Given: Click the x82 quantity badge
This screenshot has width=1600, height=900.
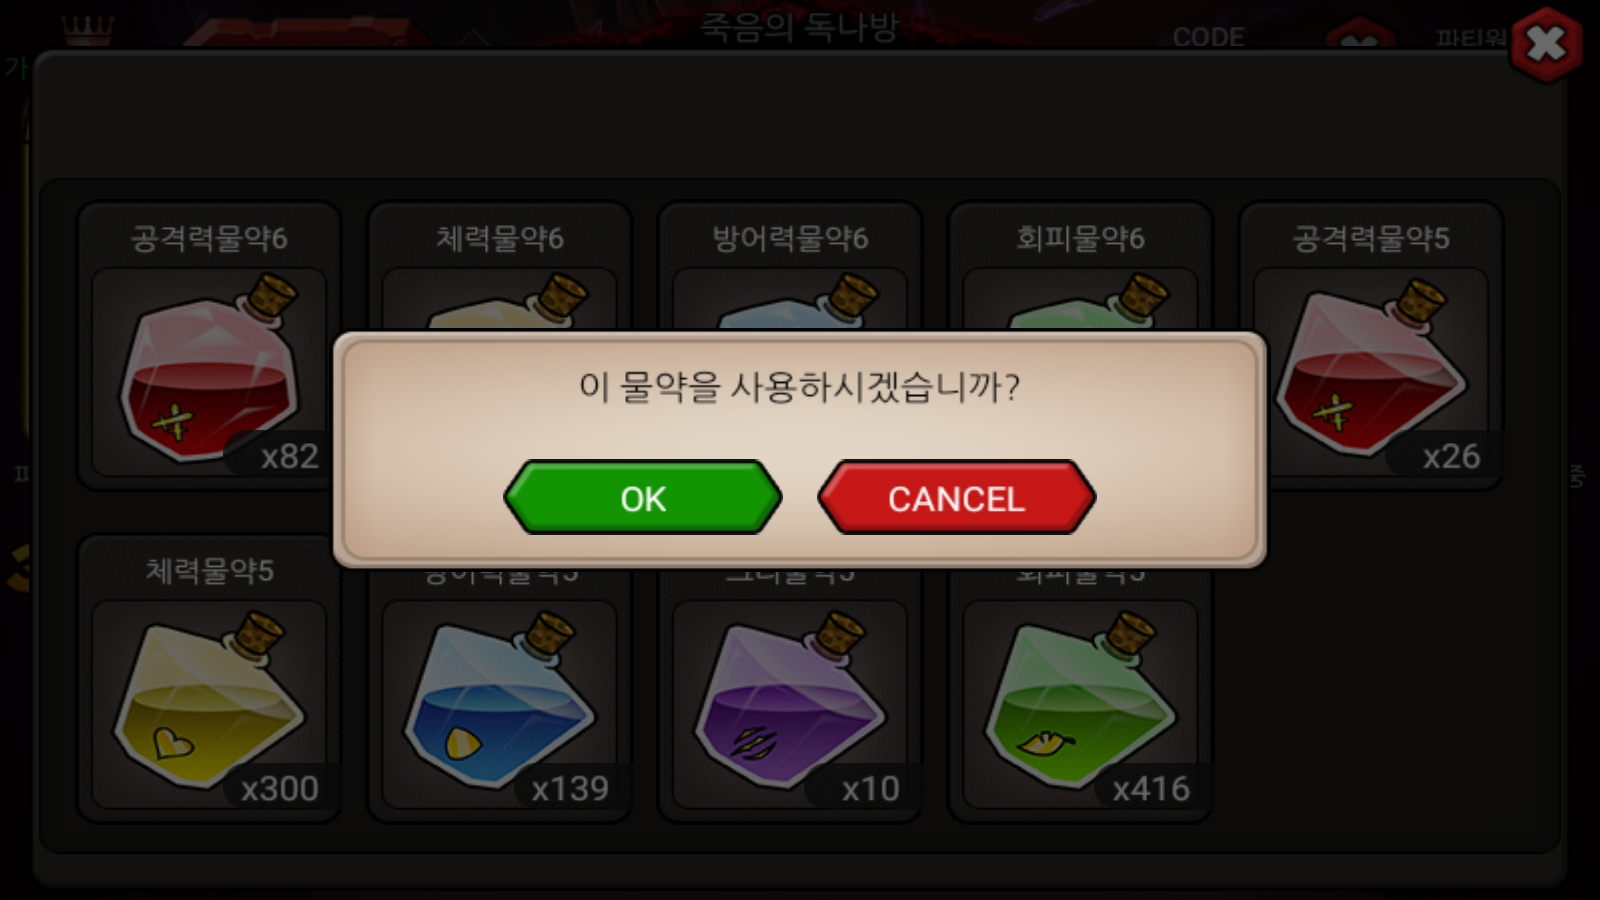Looking at the screenshot, I should point(289,456).
